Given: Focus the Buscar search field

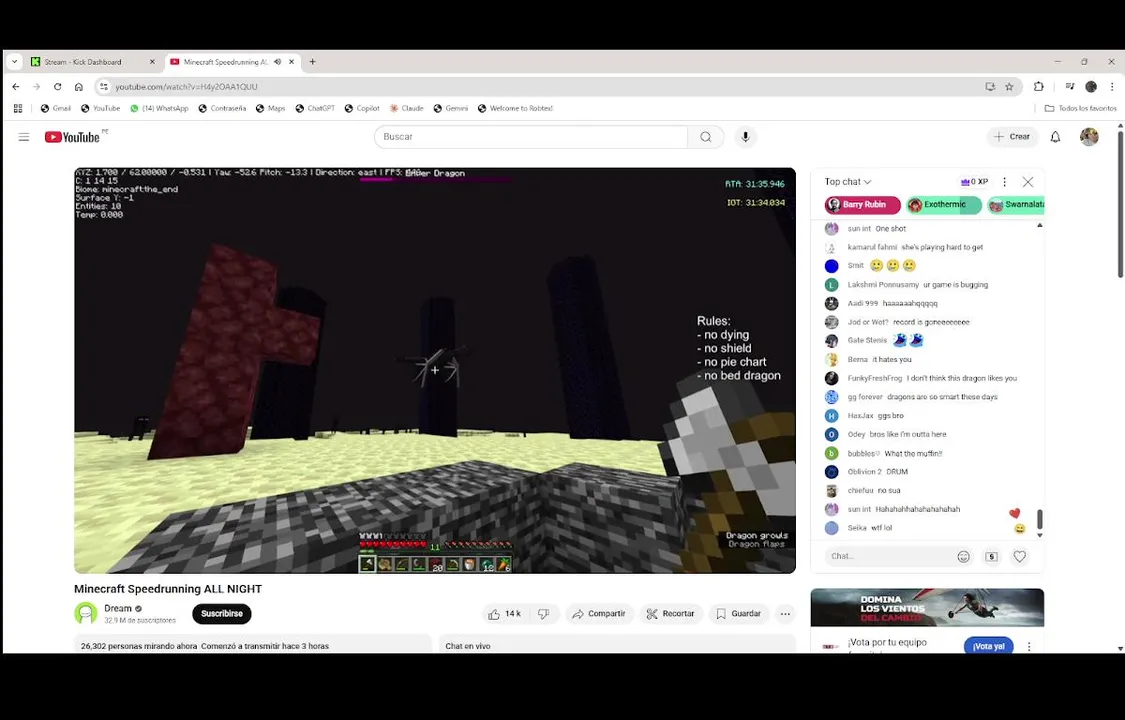Looking at the screenshot, I should (531, 137).
